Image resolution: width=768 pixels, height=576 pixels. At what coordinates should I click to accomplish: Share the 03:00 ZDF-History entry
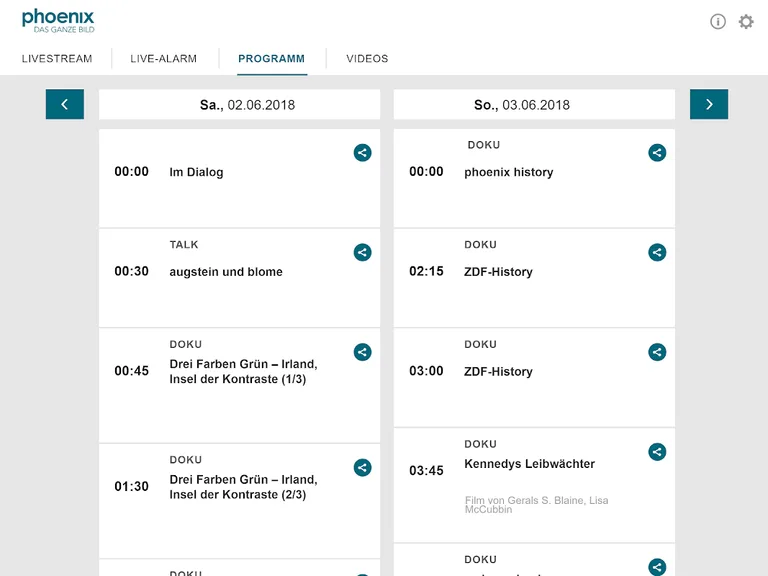[657, 352]
